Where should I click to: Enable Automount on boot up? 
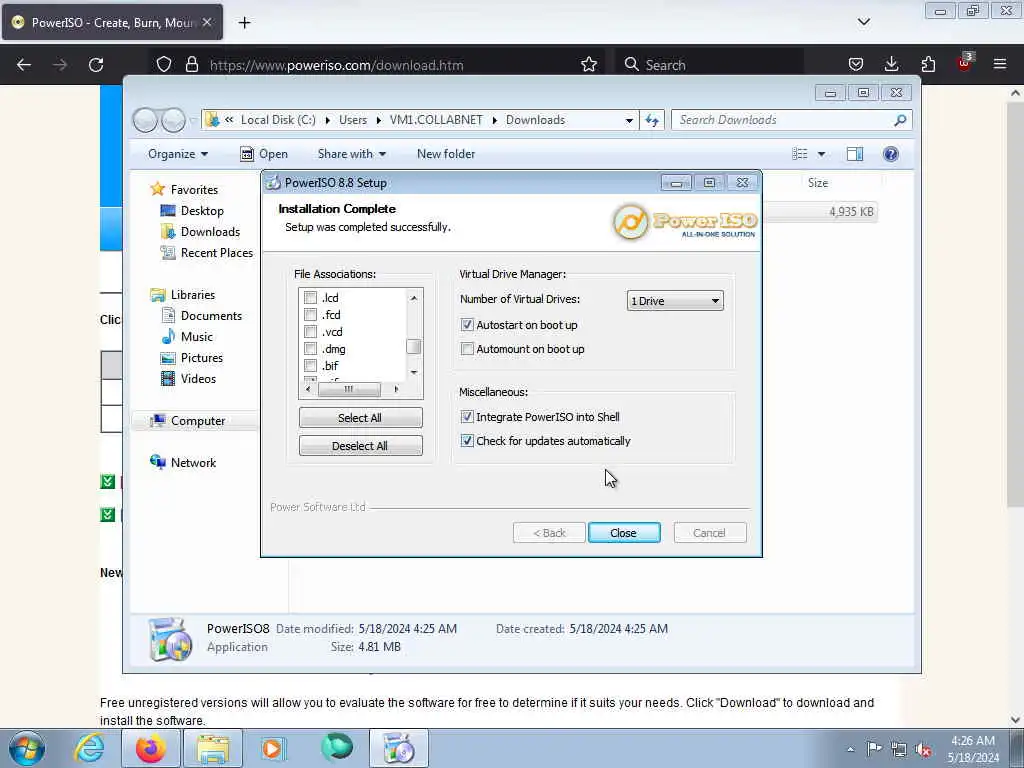pos(467,349)
